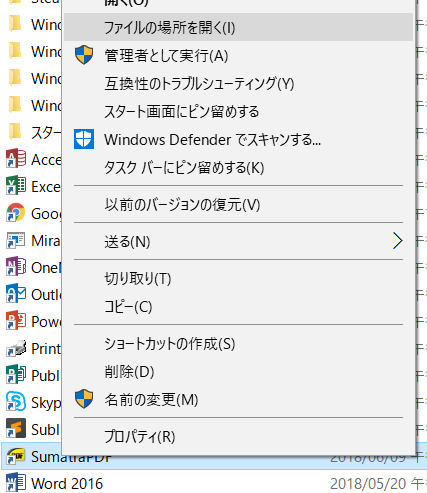427x493 pixels.
Task: Click the Pow shortcut name
Action: pyautogui.click(x=46, y=322)
